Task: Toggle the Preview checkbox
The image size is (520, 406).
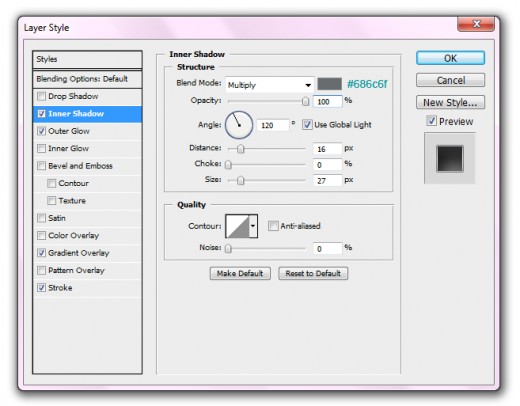Action: pos(431,121)
